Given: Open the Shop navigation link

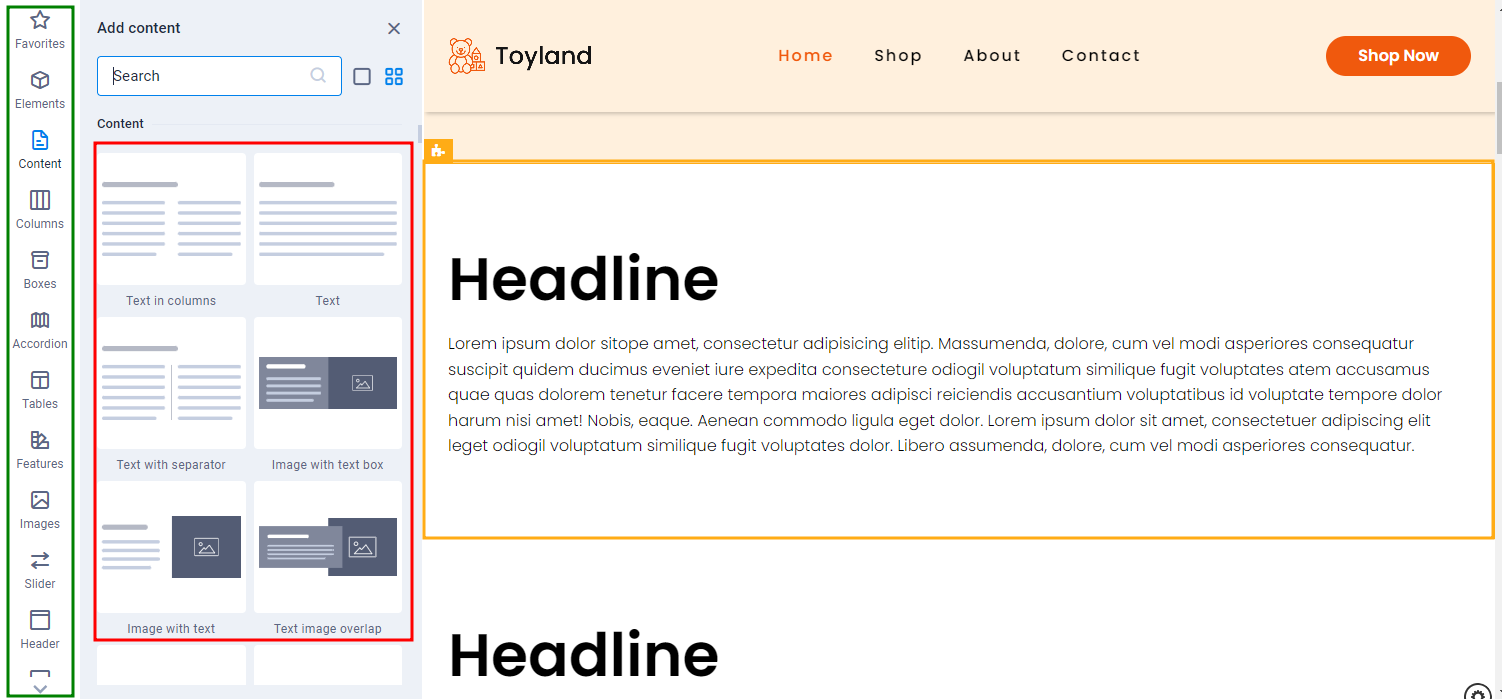Looking at the screenshot, I should (x=898, y=56).
